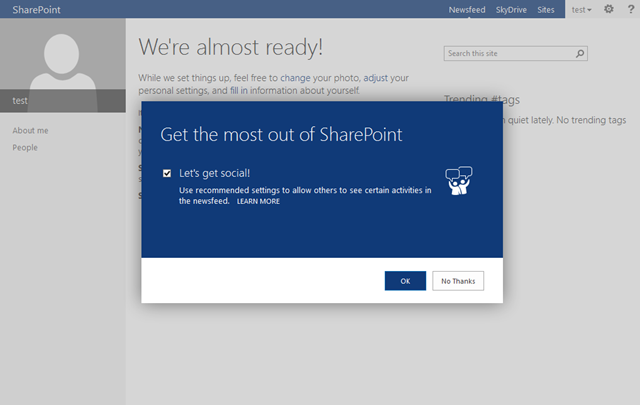
Task: Follow the change photo link
Action: 295,78
